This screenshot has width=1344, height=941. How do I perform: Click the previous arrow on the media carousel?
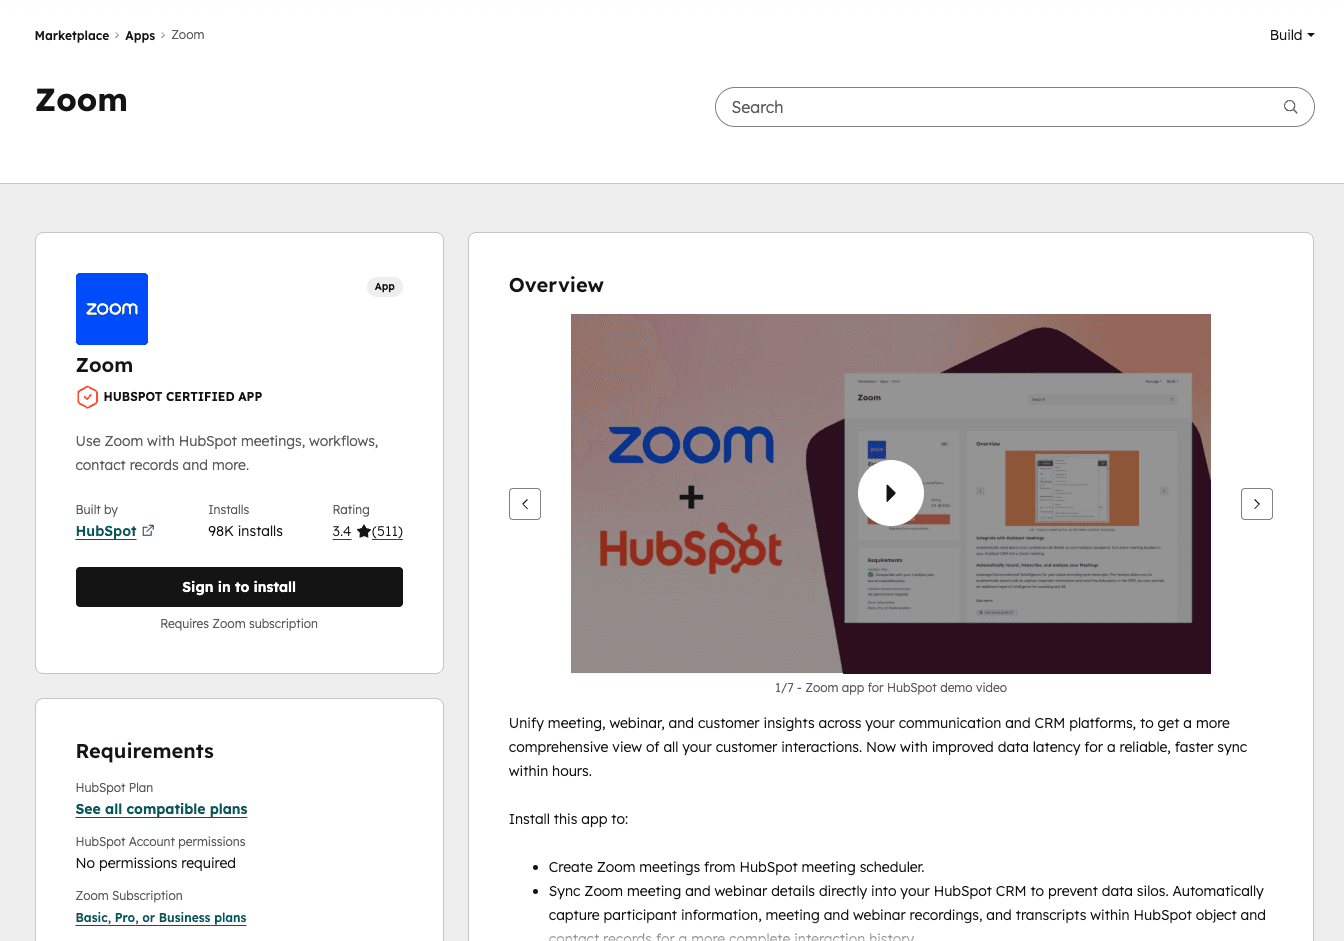click(525, 503)
